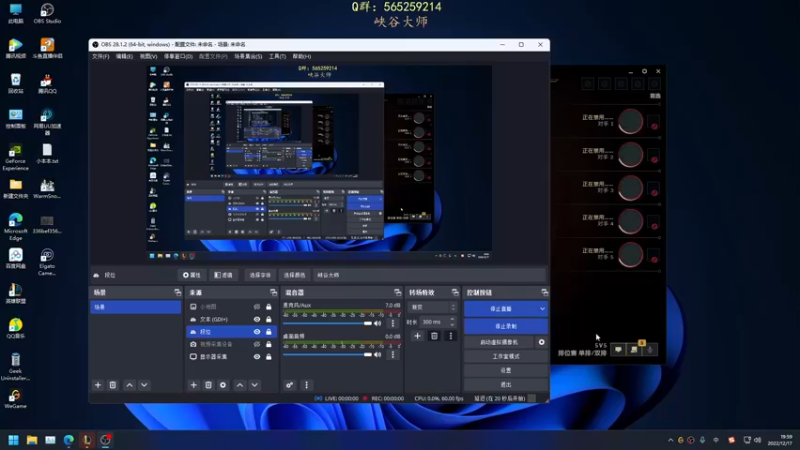
Task: Toggle visibility eye of 文本 (GDI+) source
Action: click(257, 319)
